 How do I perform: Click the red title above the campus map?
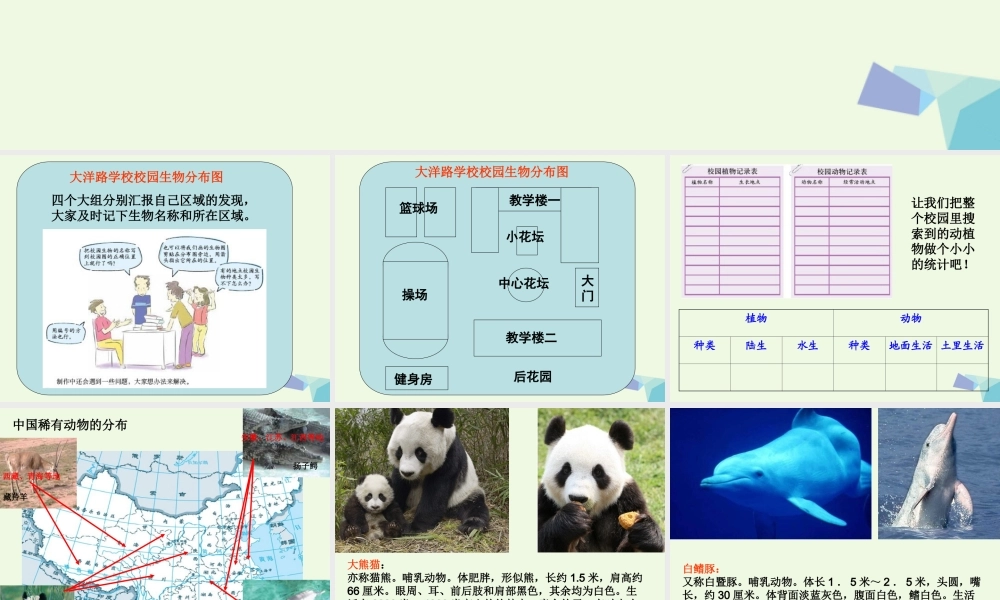[x=492, y=172]
